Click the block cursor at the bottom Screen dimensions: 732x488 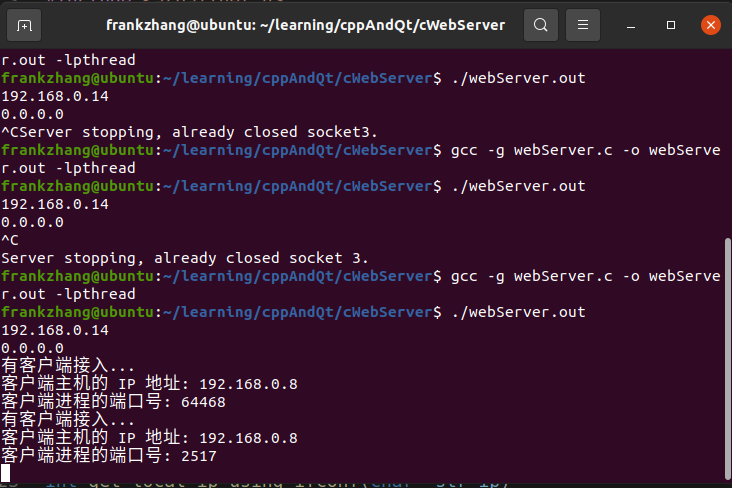pyautogui.click(x=6, y=474)
